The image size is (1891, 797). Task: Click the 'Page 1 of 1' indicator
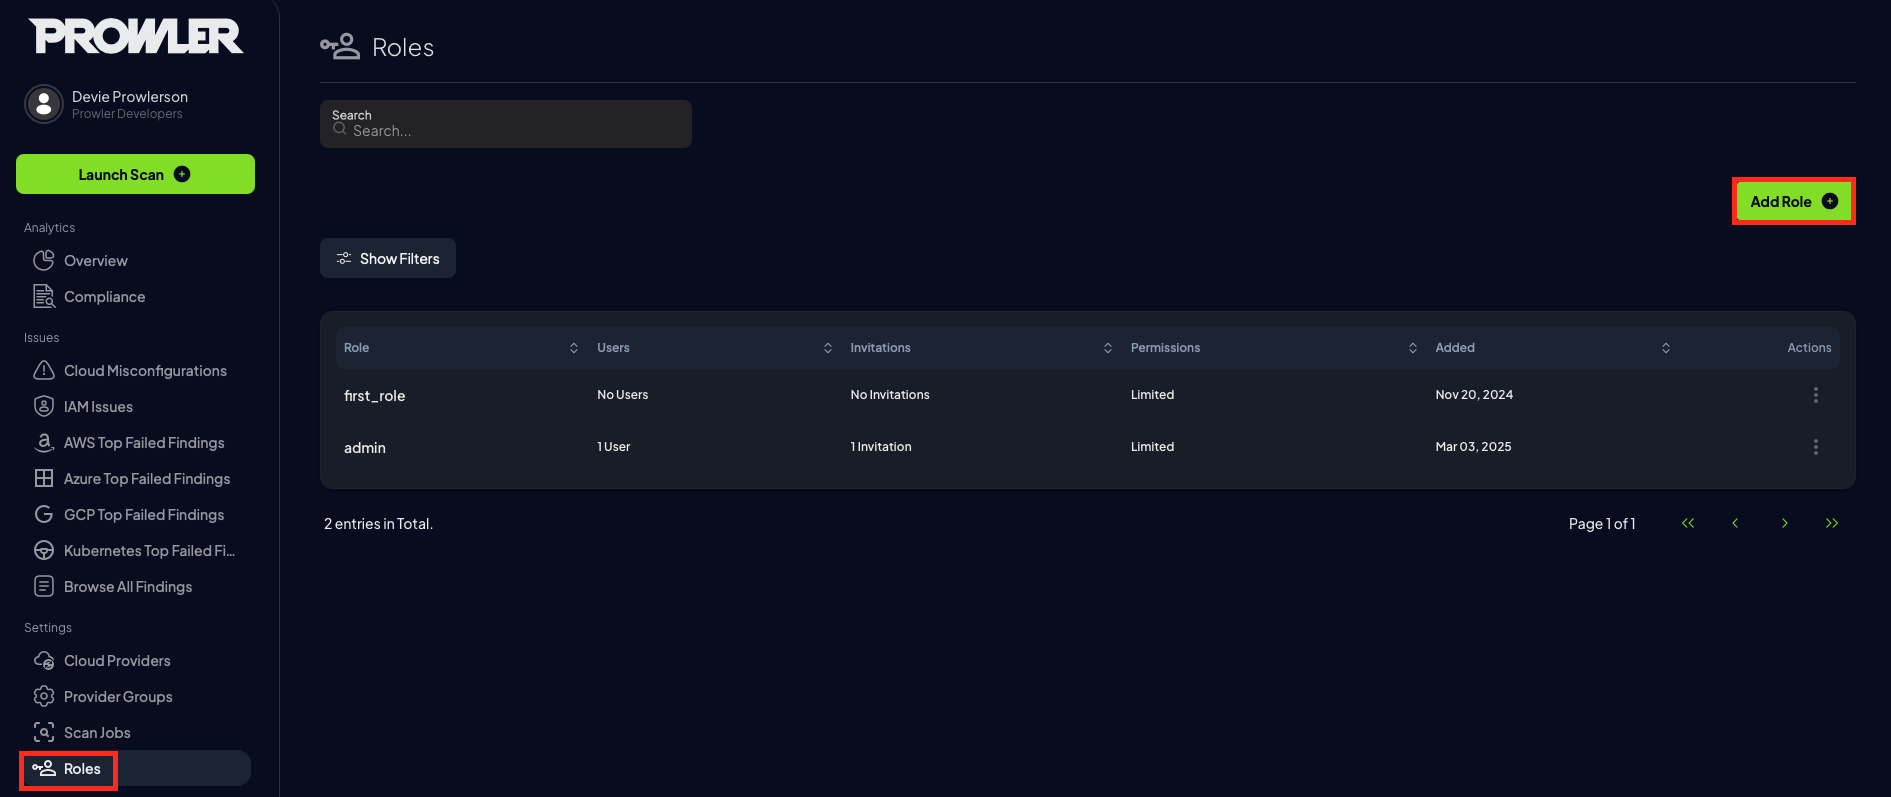pos(1602,524)
